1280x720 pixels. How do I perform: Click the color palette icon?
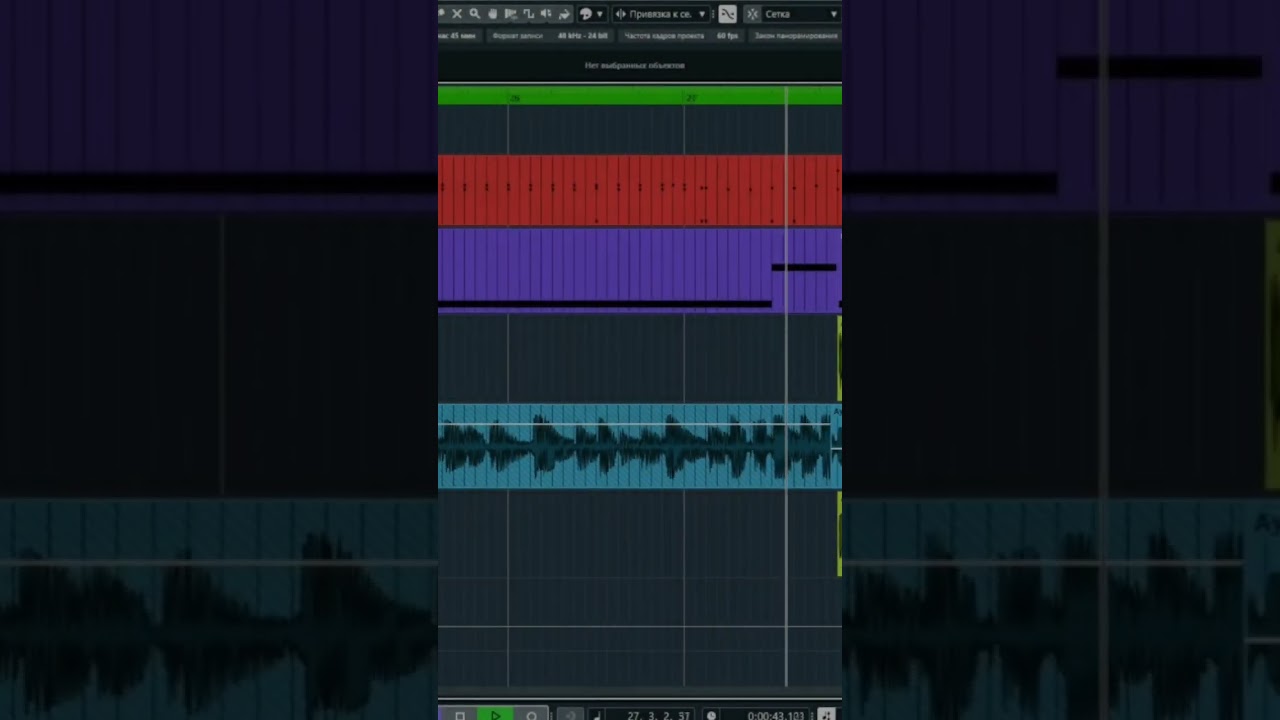tap(586, 14)
